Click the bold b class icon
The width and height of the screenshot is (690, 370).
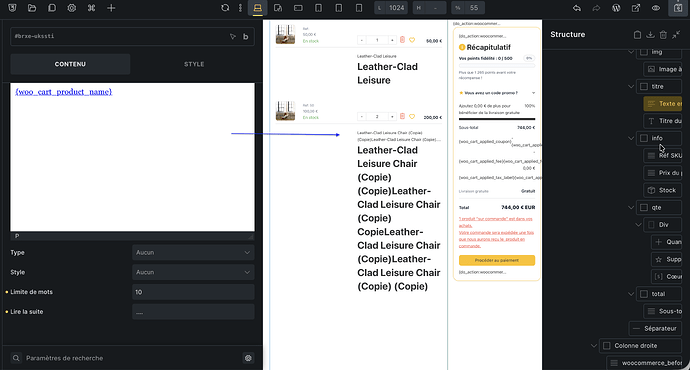click(x=246, y=37)
